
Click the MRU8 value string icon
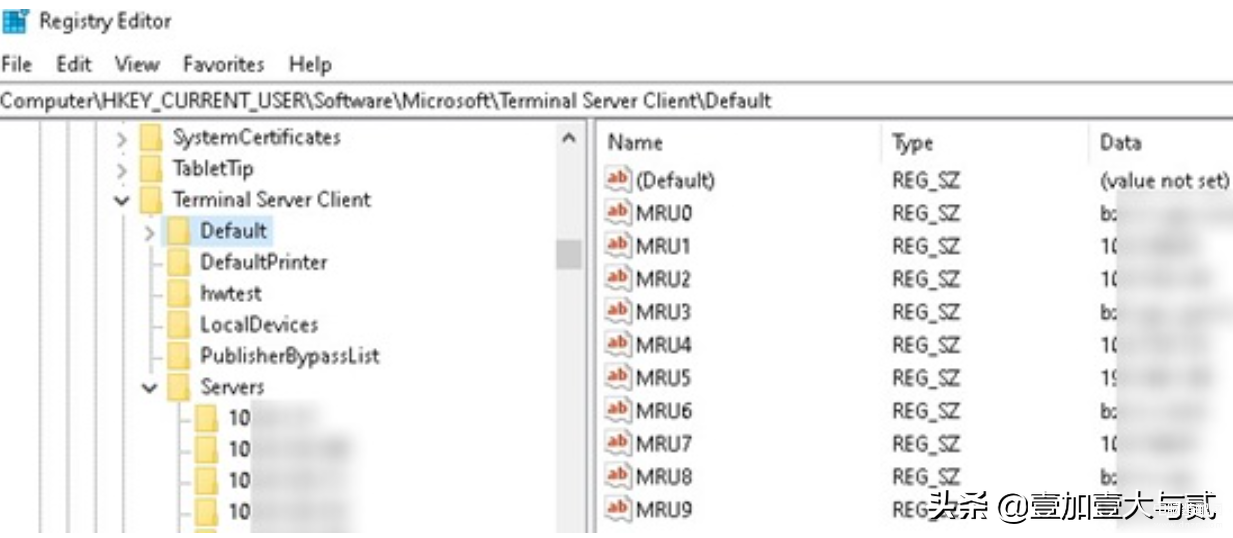tap(618, 477)
